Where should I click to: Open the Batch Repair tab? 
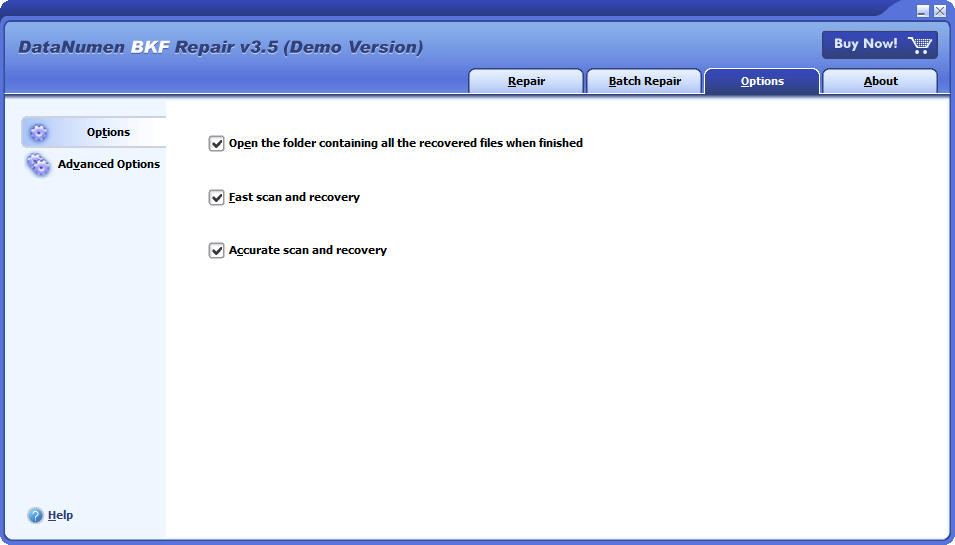click(644, 81)
